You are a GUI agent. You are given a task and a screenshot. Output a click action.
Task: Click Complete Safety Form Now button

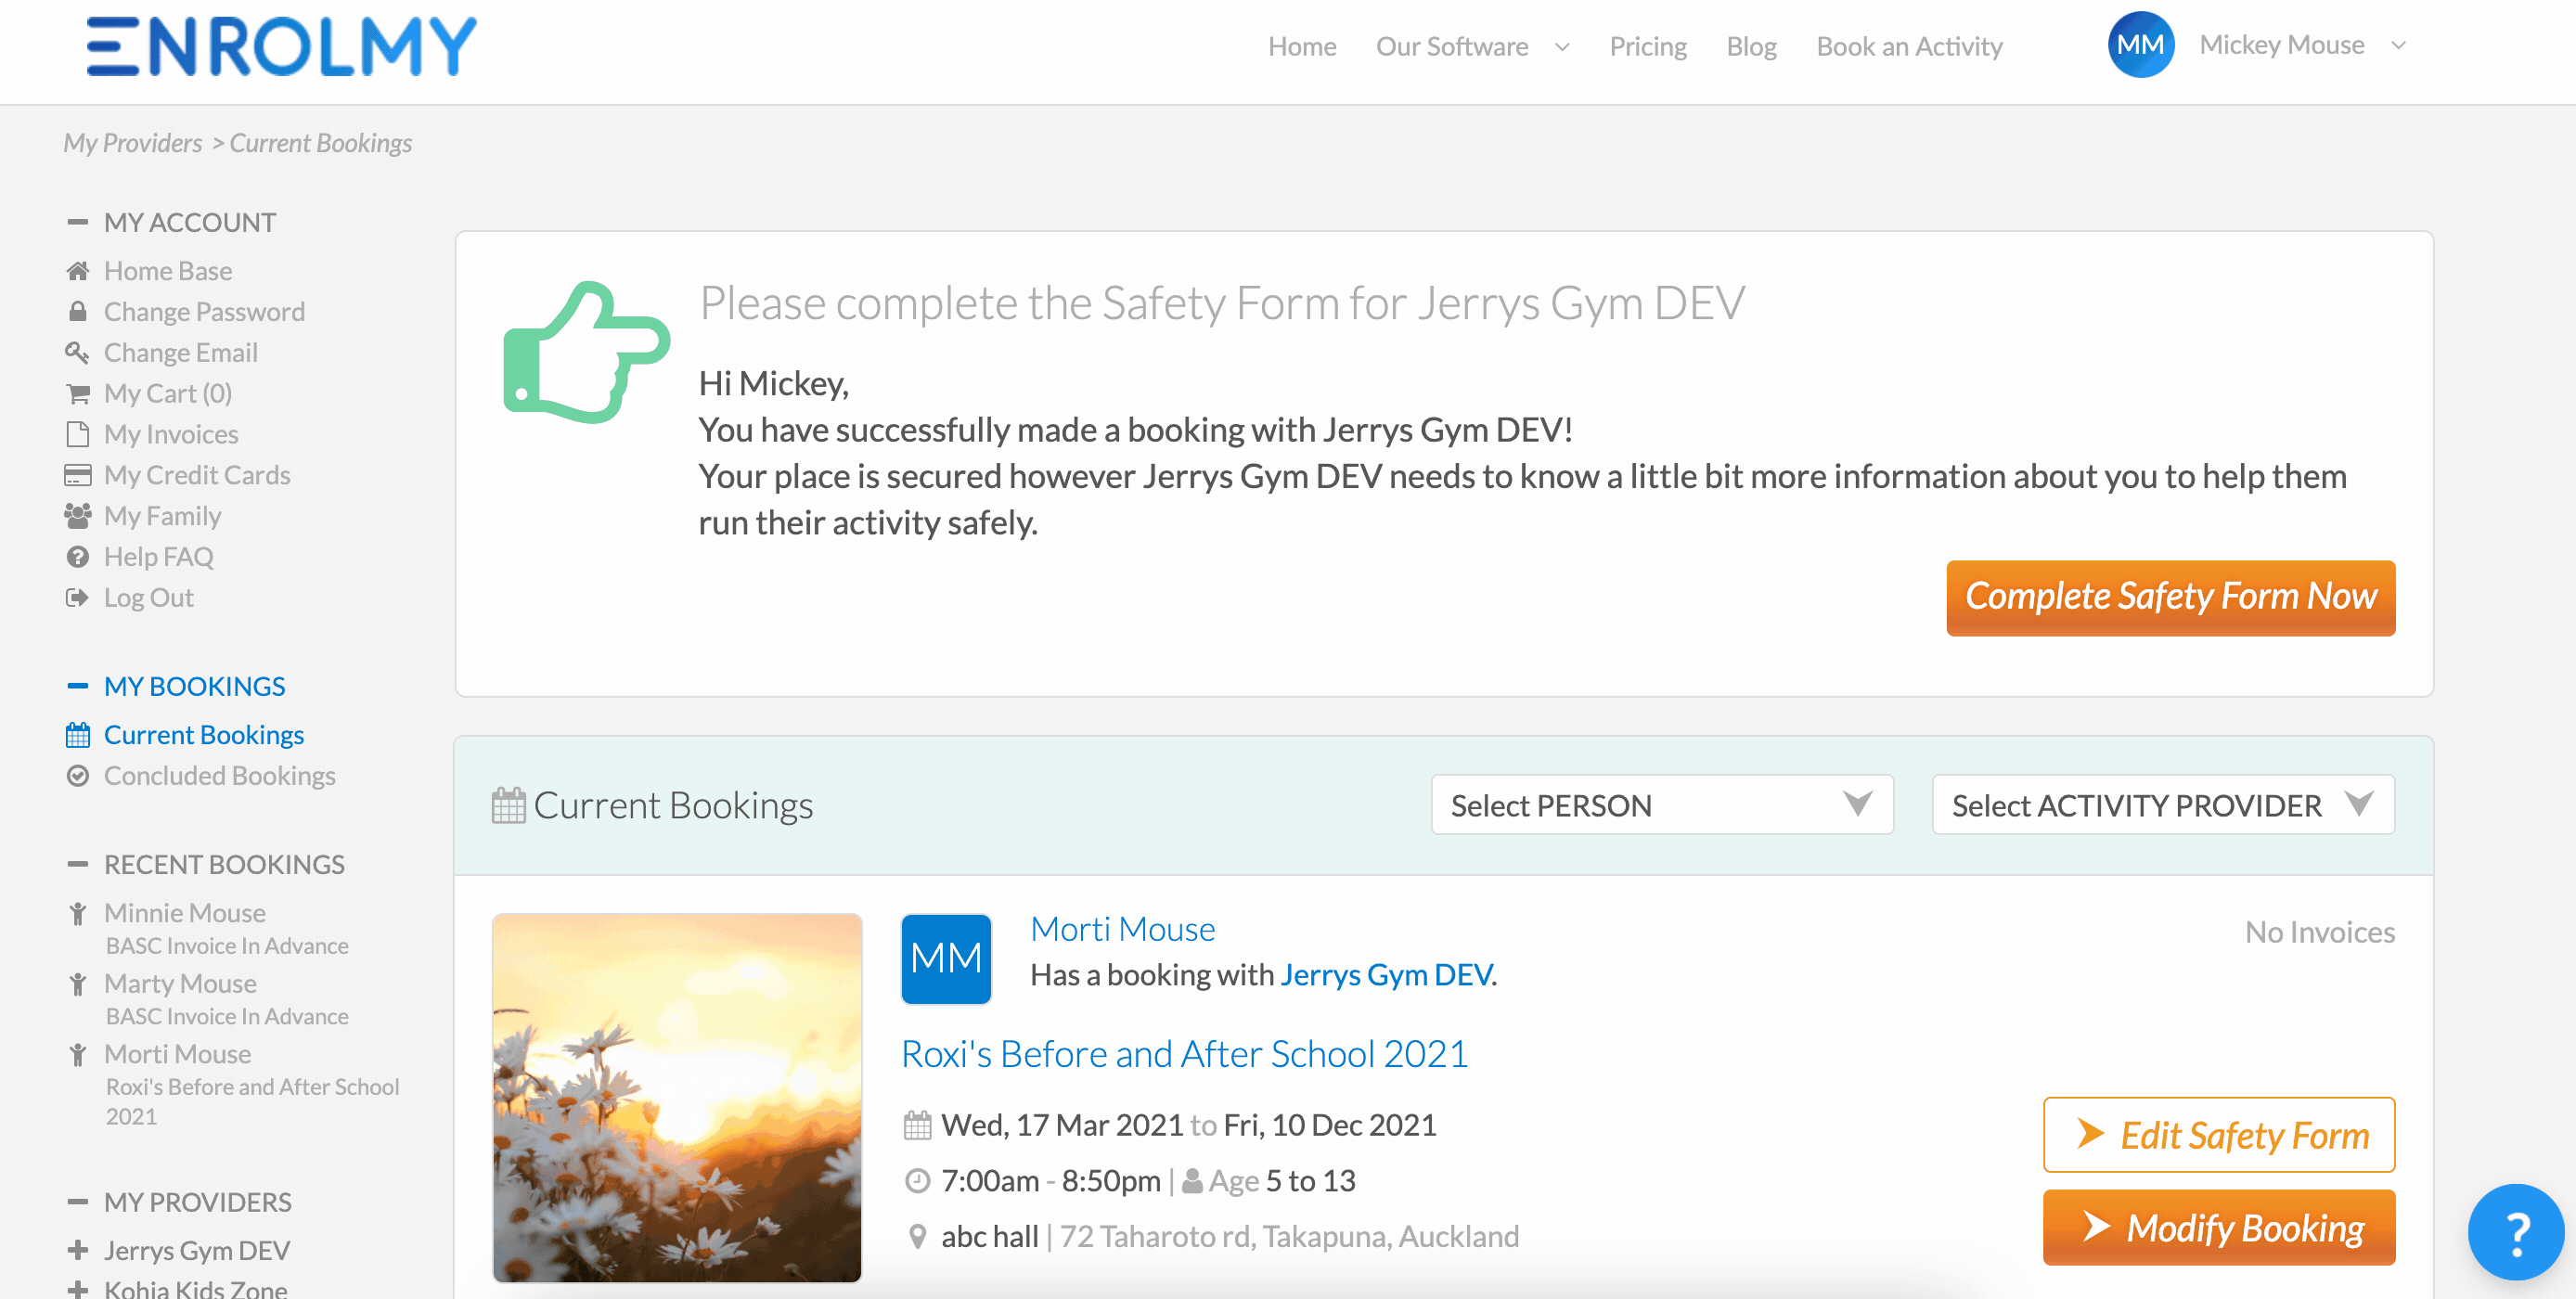(x=2170, y=597)
